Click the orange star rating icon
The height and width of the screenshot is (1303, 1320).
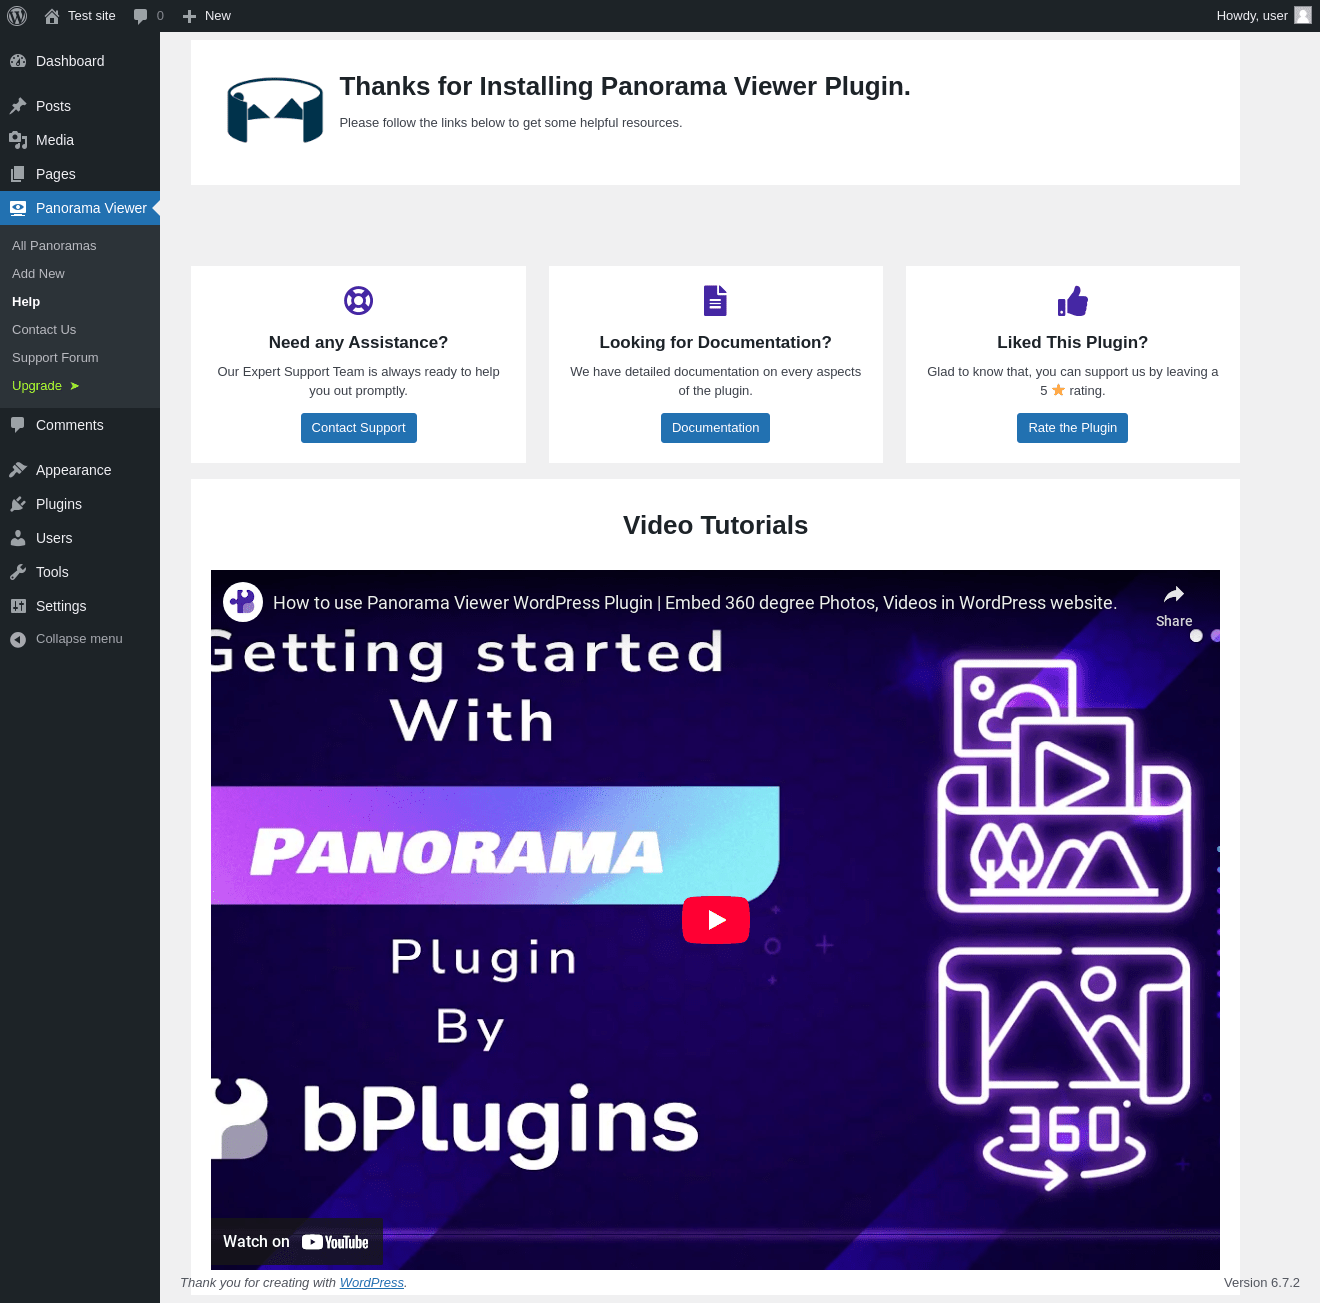(x=1058, y=390)
